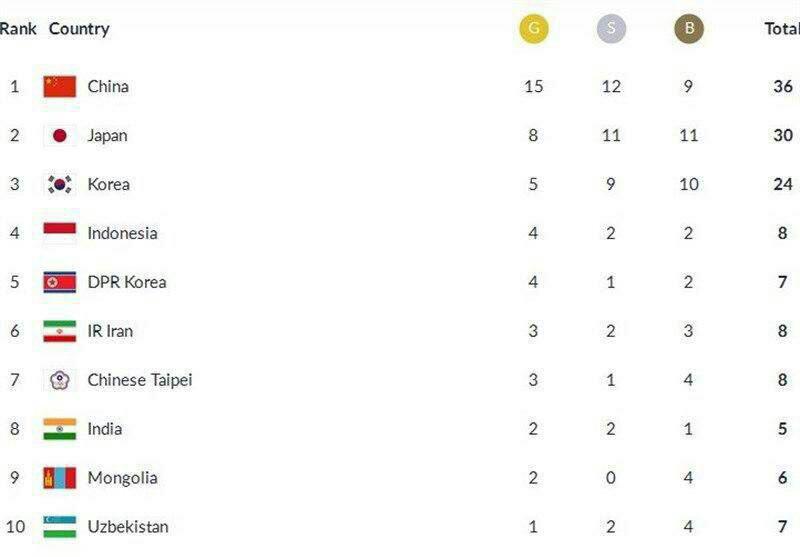Click the China flag icon
The width and height of the screenshot is (800, 557).
tap(60, 86)
